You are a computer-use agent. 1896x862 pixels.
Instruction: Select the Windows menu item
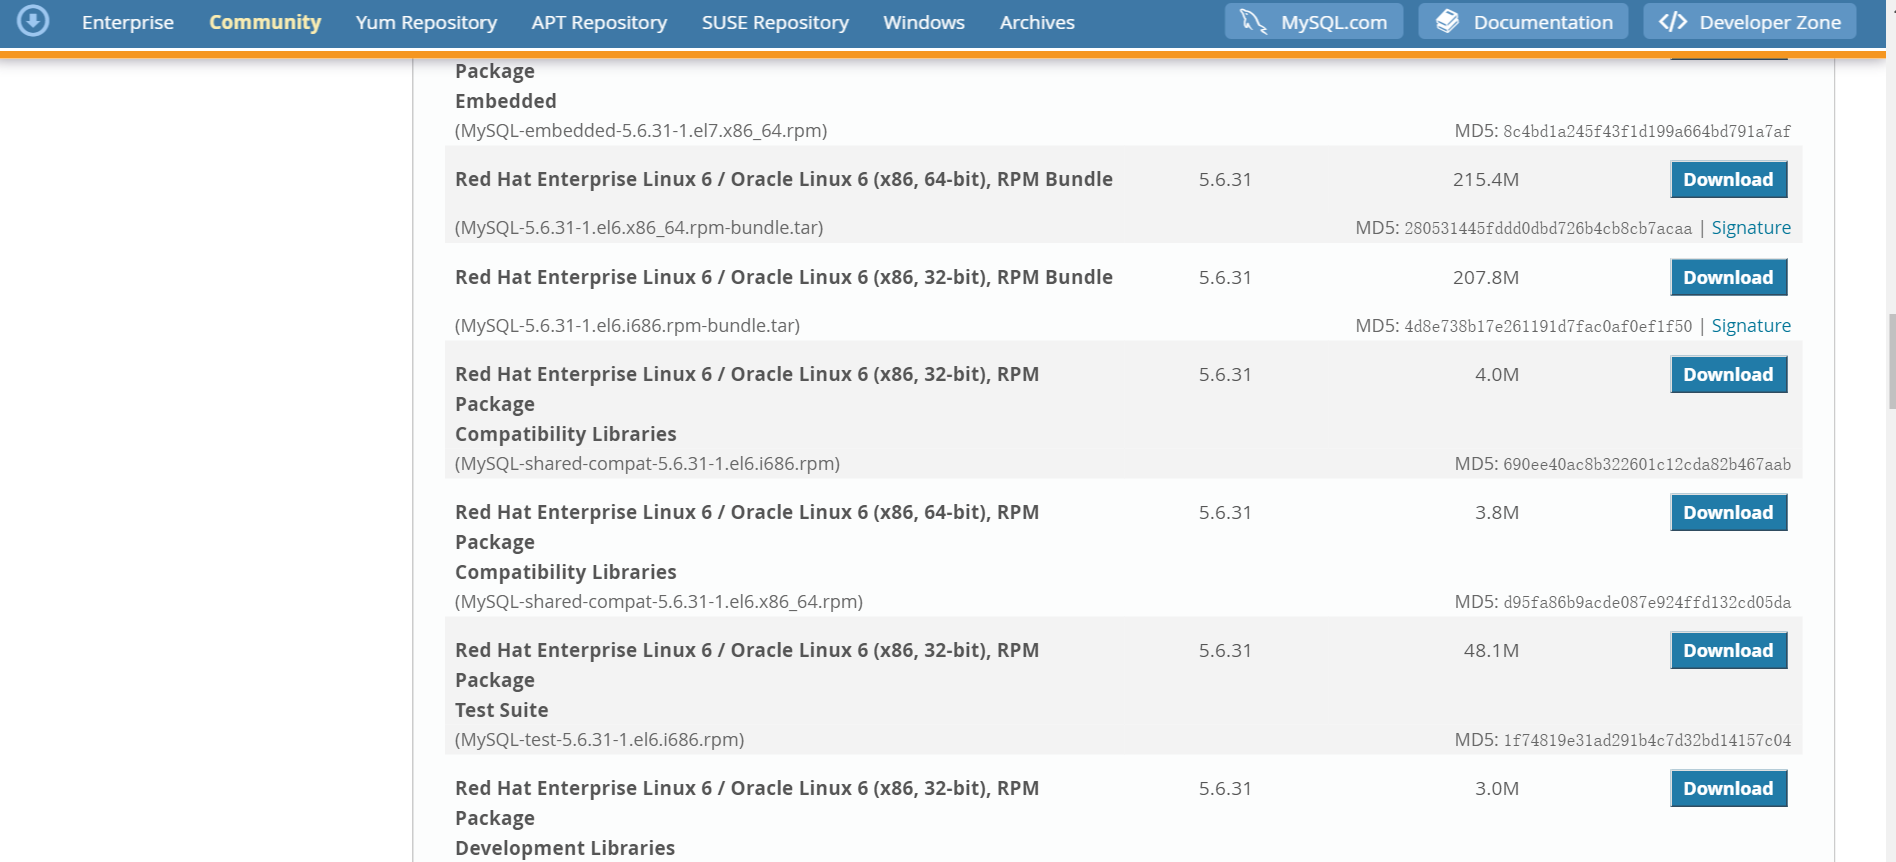pyautogui.click(x=924, y=22)
